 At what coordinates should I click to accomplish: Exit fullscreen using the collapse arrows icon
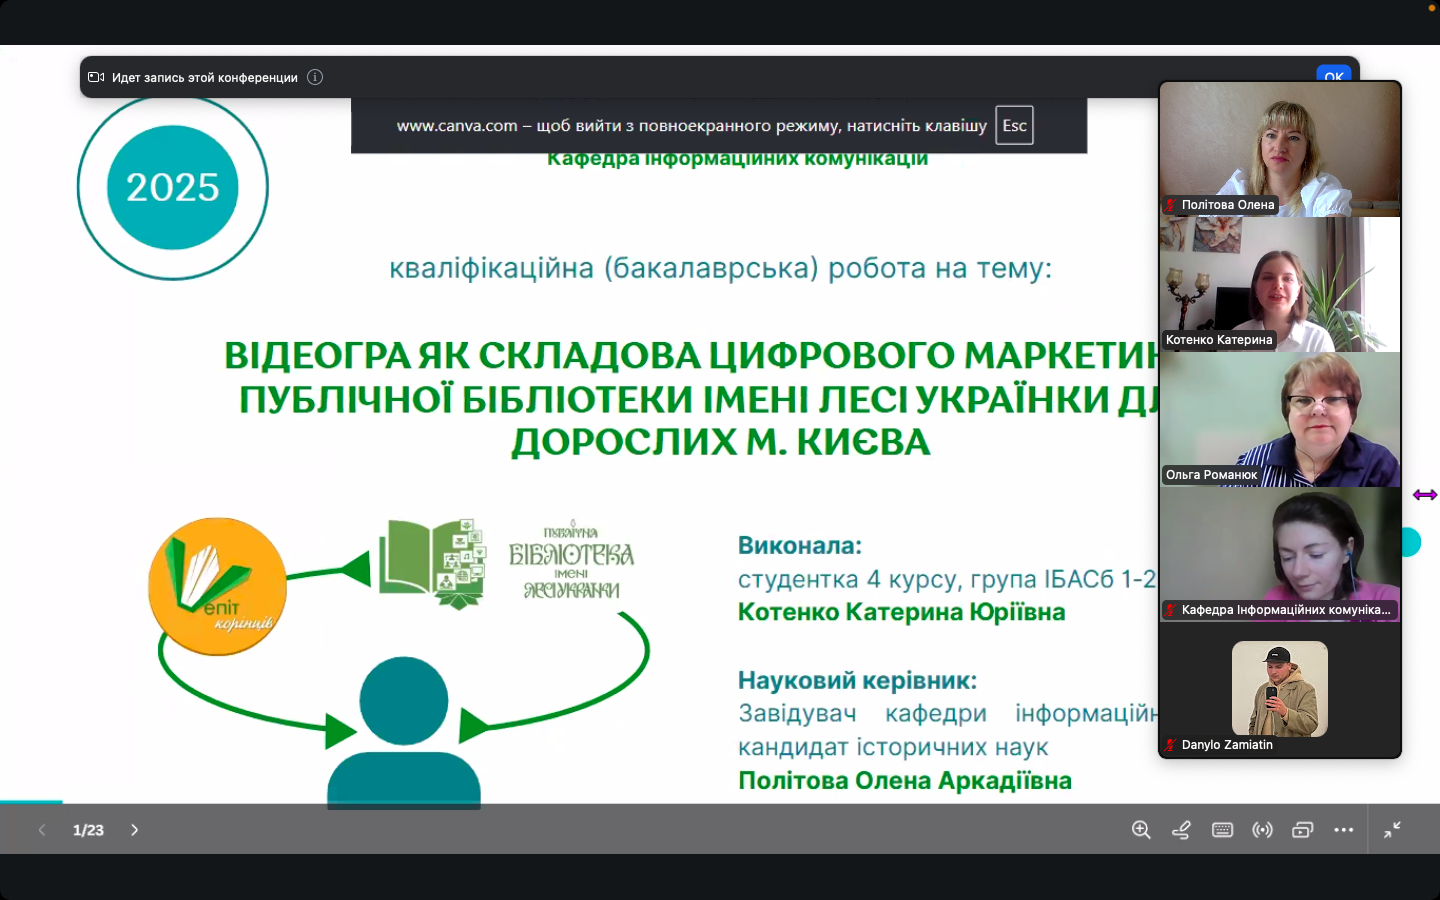pyautogui.click(x=1392, y=830)
